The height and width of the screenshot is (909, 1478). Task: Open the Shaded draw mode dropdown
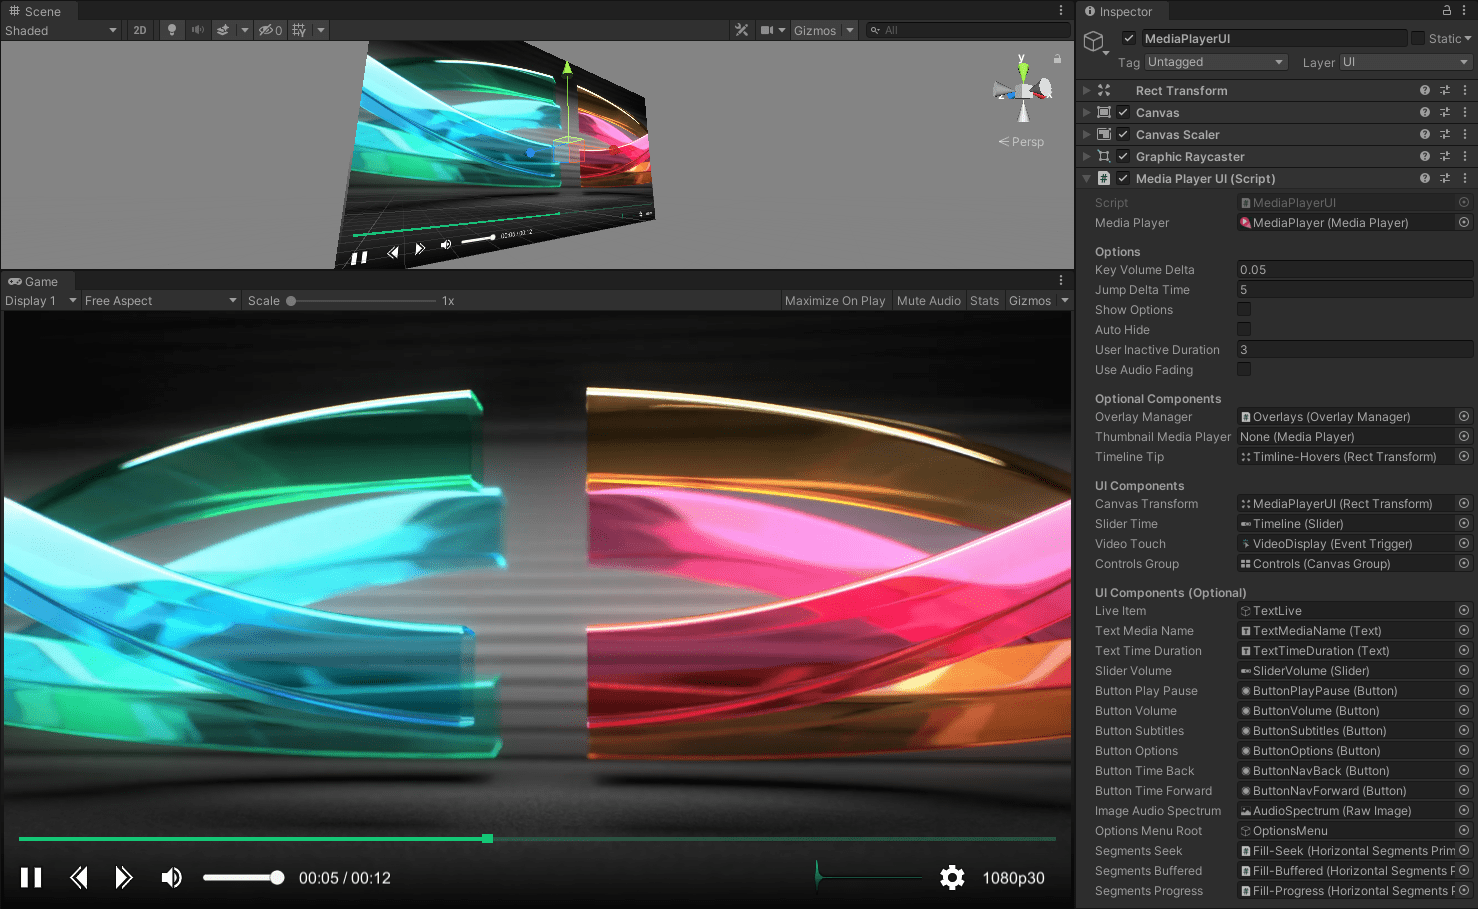point(60,30)
